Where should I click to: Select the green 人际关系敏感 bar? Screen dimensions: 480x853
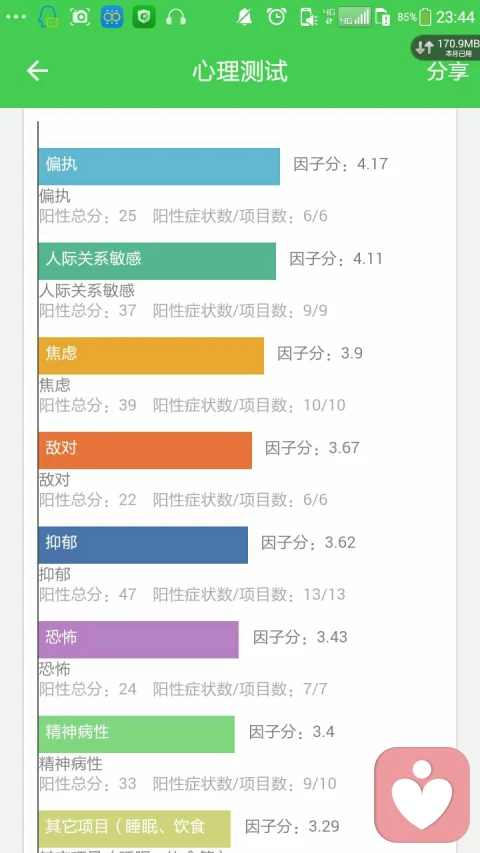[157, 261]
